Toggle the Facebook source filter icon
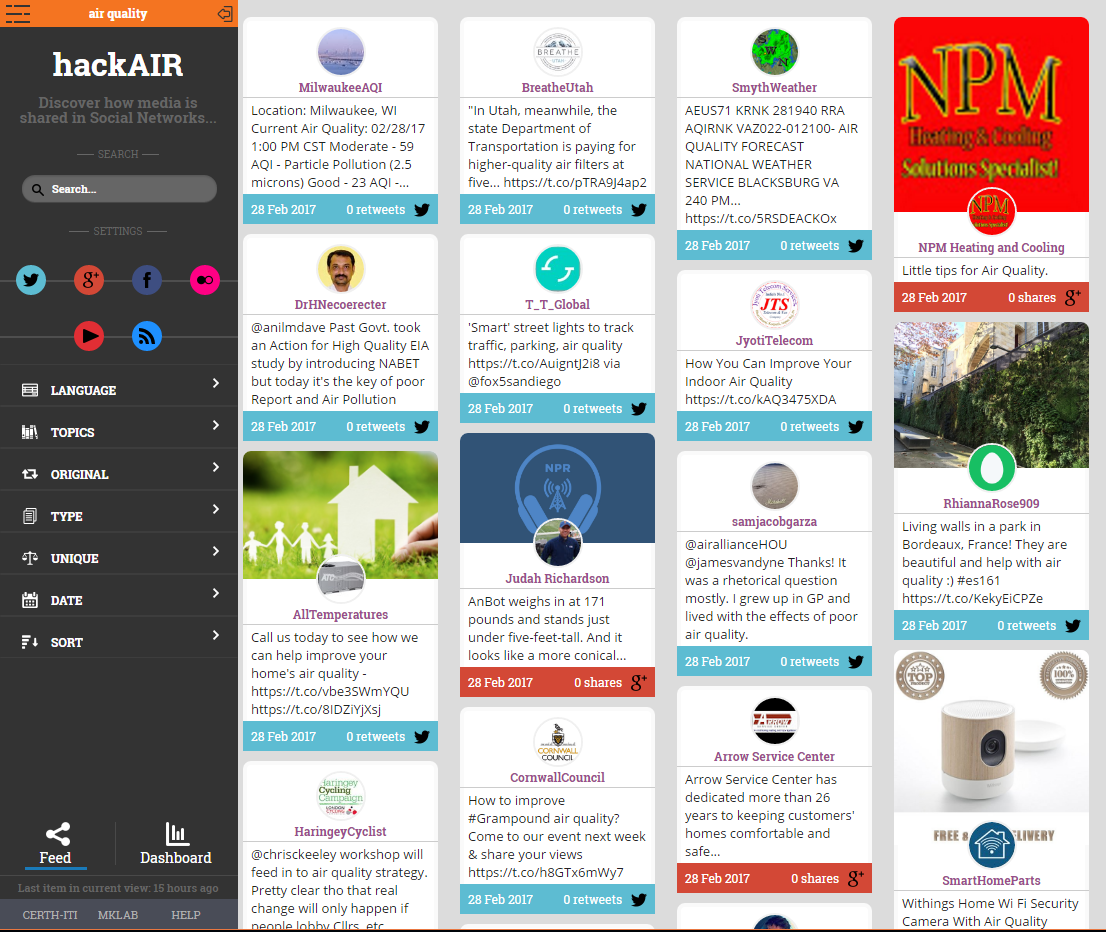Image resolution: width=1106 pixels, height=932 pixels. pos(147,280)
